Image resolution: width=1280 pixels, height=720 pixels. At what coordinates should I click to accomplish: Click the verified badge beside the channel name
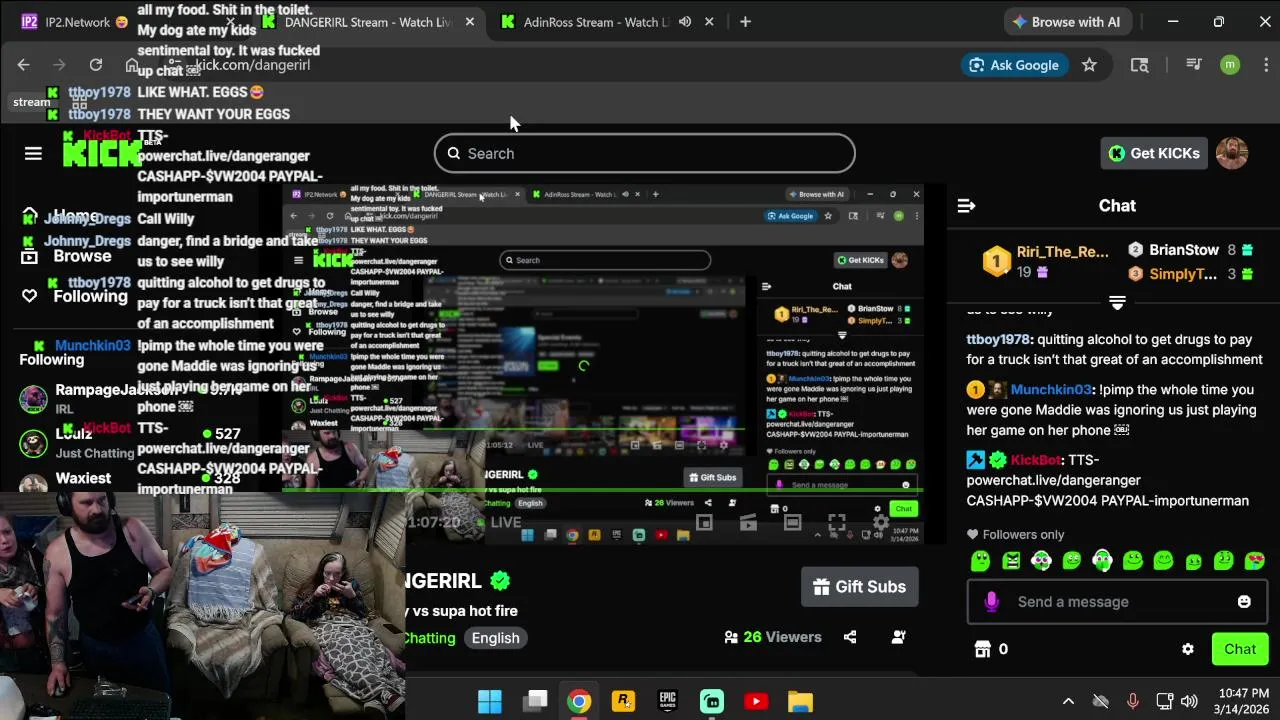(500, 581)
